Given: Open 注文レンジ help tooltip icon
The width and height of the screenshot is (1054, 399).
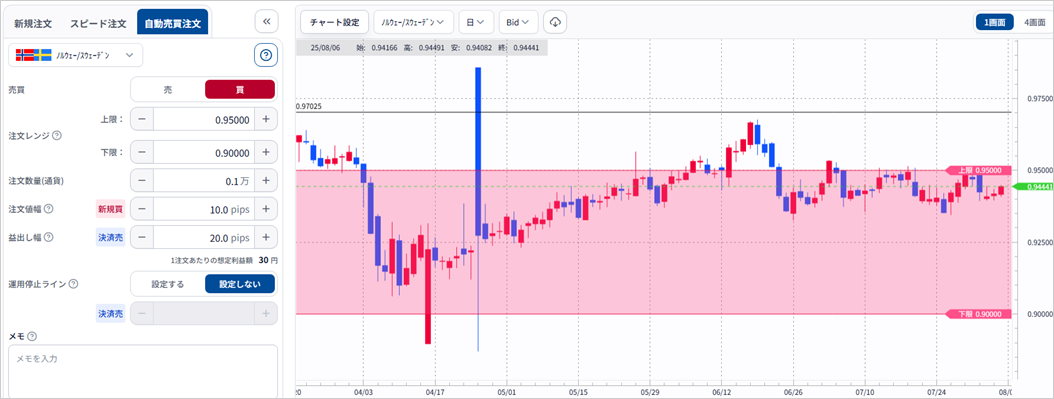Looking at the screenshot, I should click(x=56, y=135).
